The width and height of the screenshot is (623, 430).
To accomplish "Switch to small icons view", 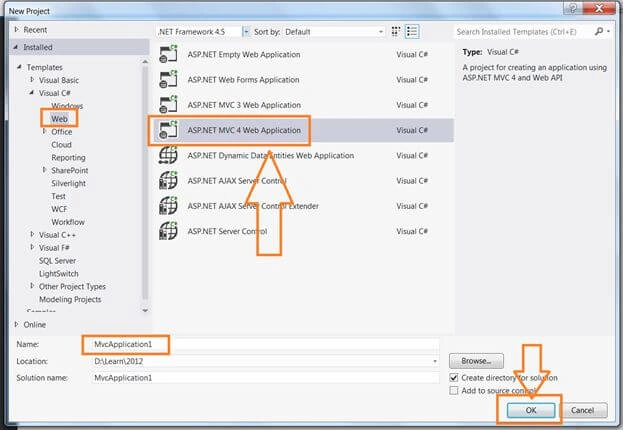I will tap(395, 32).
